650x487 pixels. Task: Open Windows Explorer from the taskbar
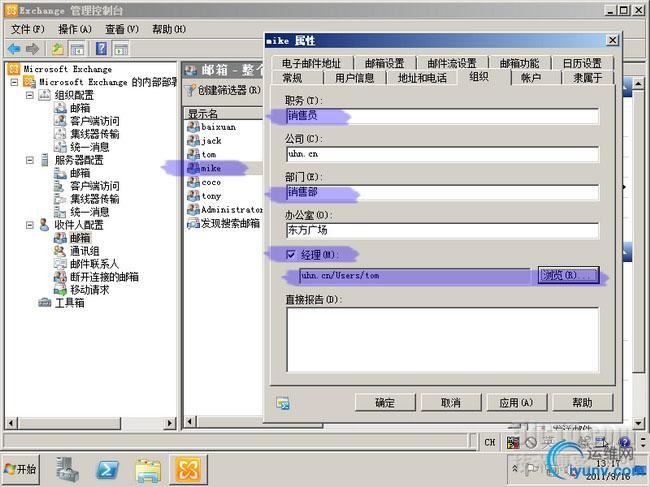pos(148,470)
